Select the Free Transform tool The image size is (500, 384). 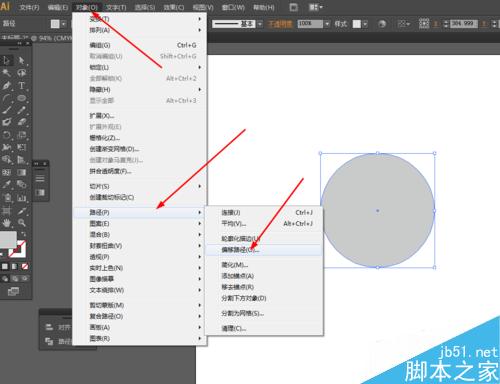[21, 147]
